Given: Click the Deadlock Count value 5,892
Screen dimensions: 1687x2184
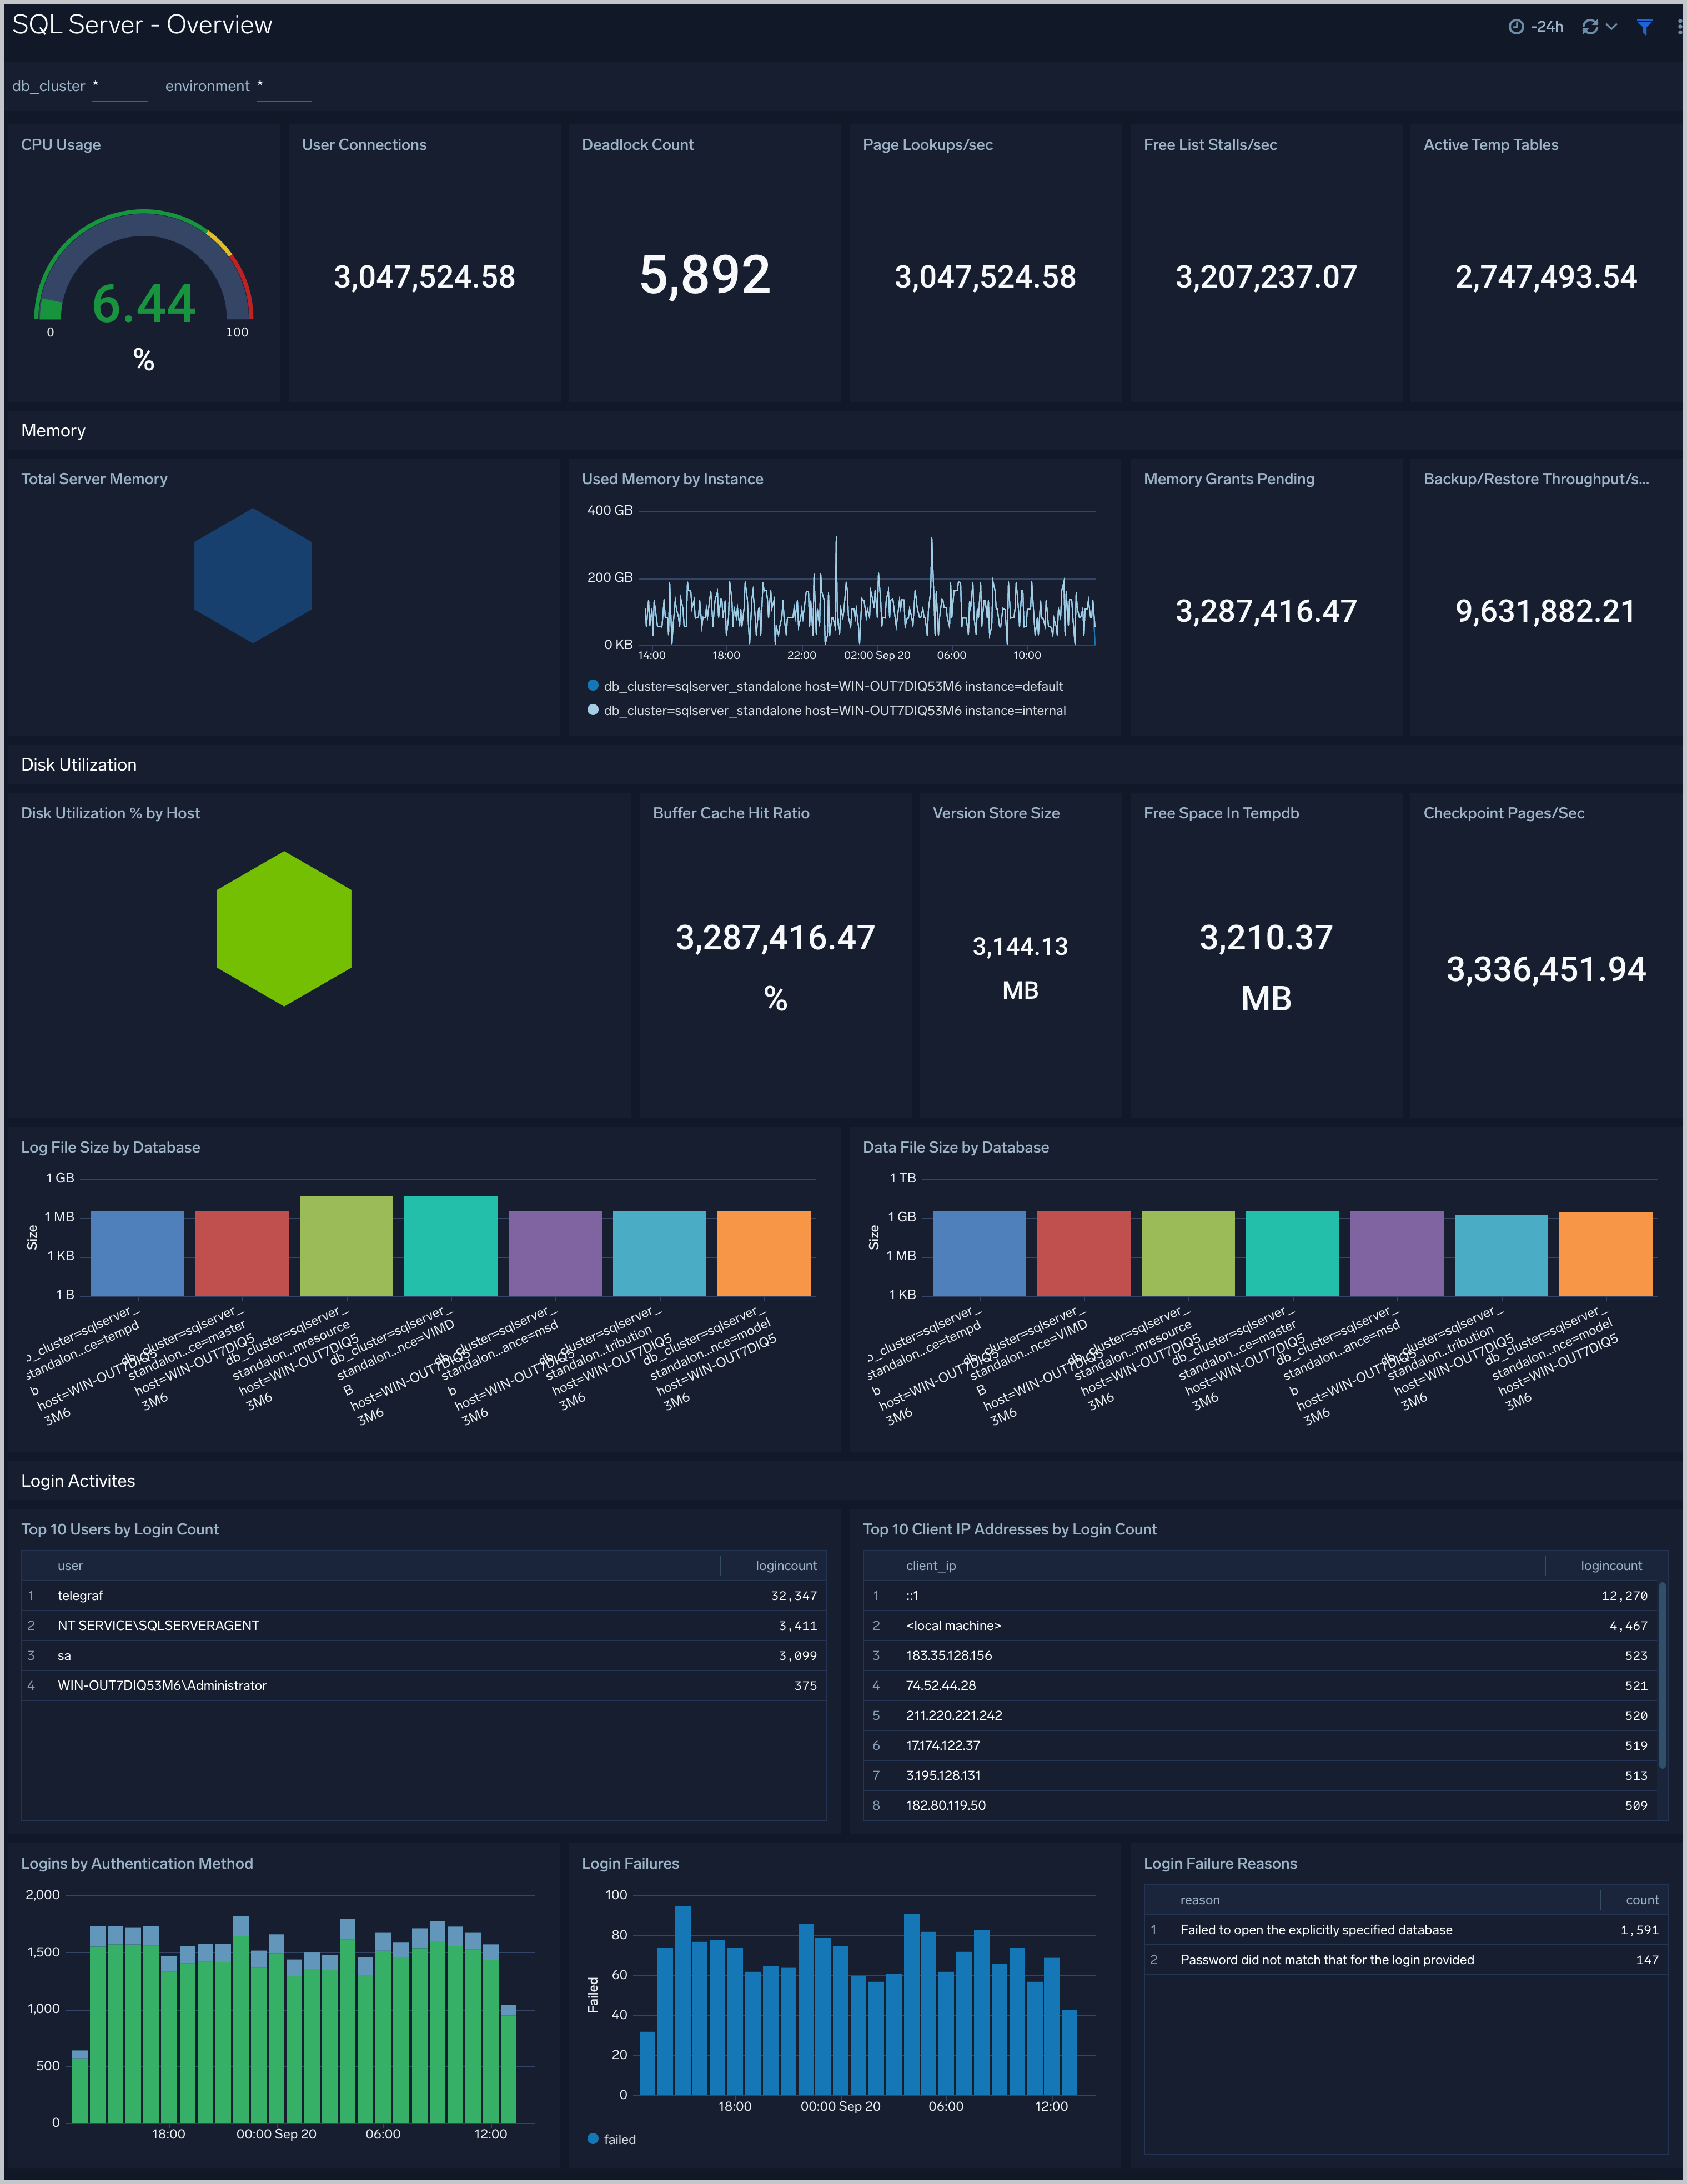Looking at the screenshot, I should point(705,275).
